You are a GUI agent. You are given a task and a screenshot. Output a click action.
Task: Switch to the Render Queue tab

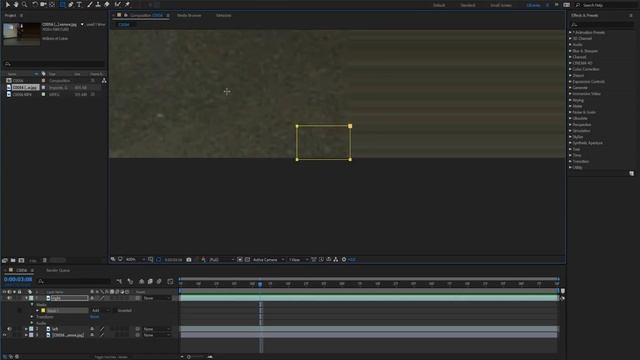(58, 271)
